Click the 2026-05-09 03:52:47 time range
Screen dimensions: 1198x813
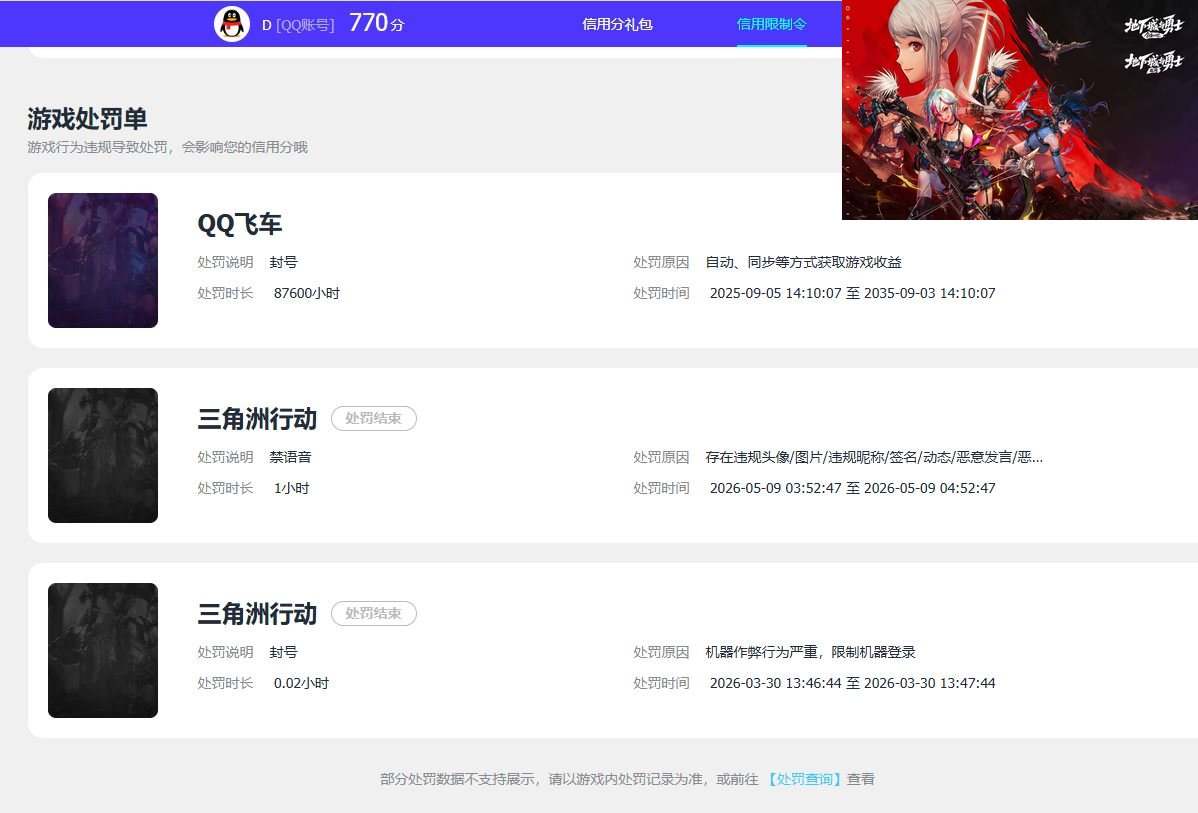pyautogui.click(x=853, y=488)
